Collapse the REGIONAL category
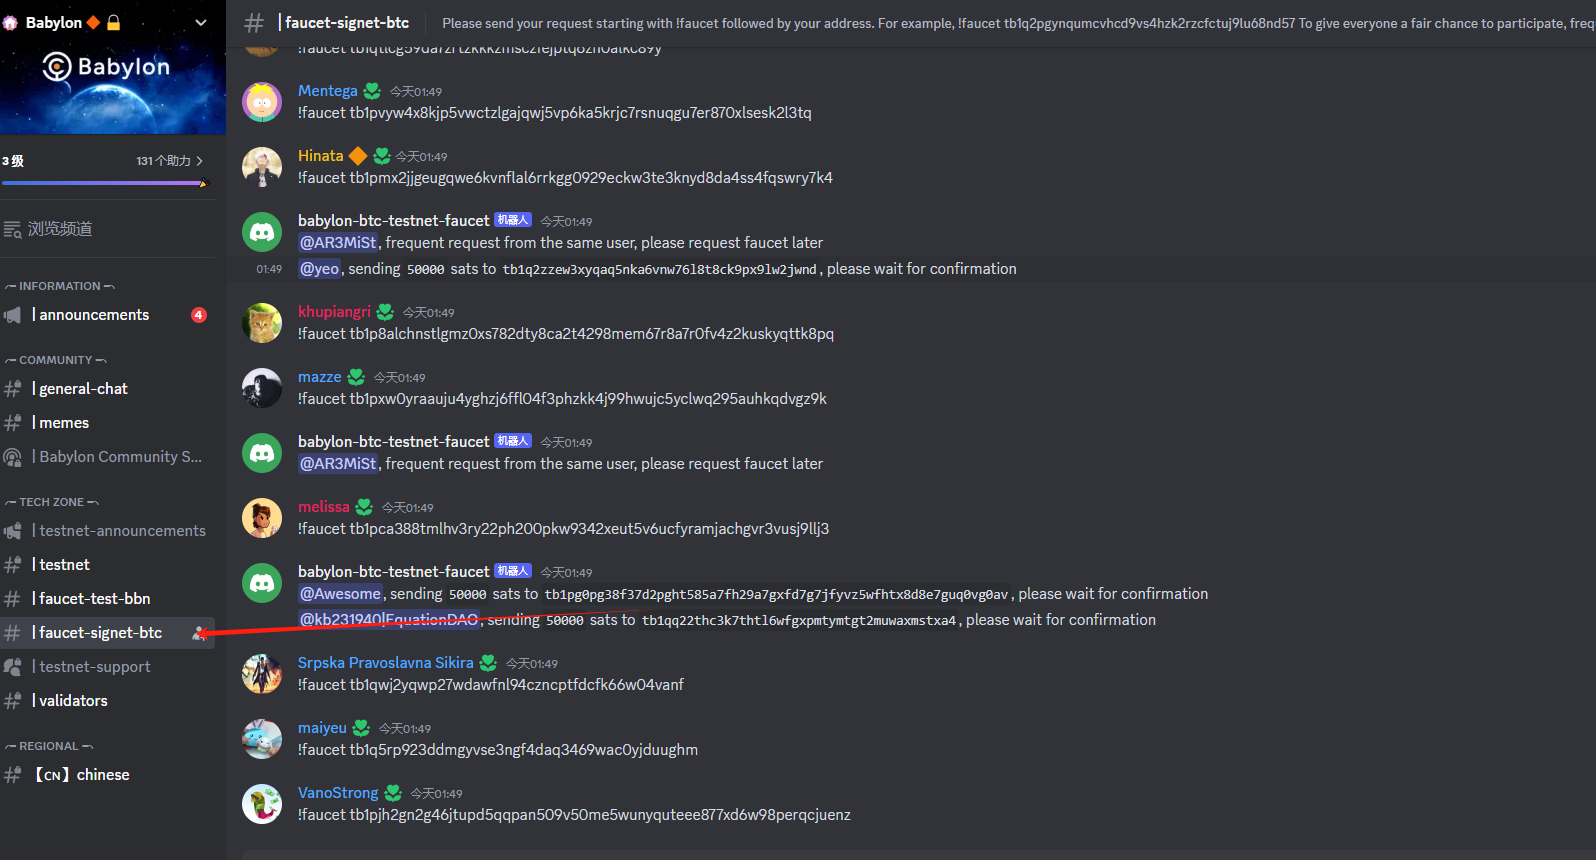 [x=49, y=746]
